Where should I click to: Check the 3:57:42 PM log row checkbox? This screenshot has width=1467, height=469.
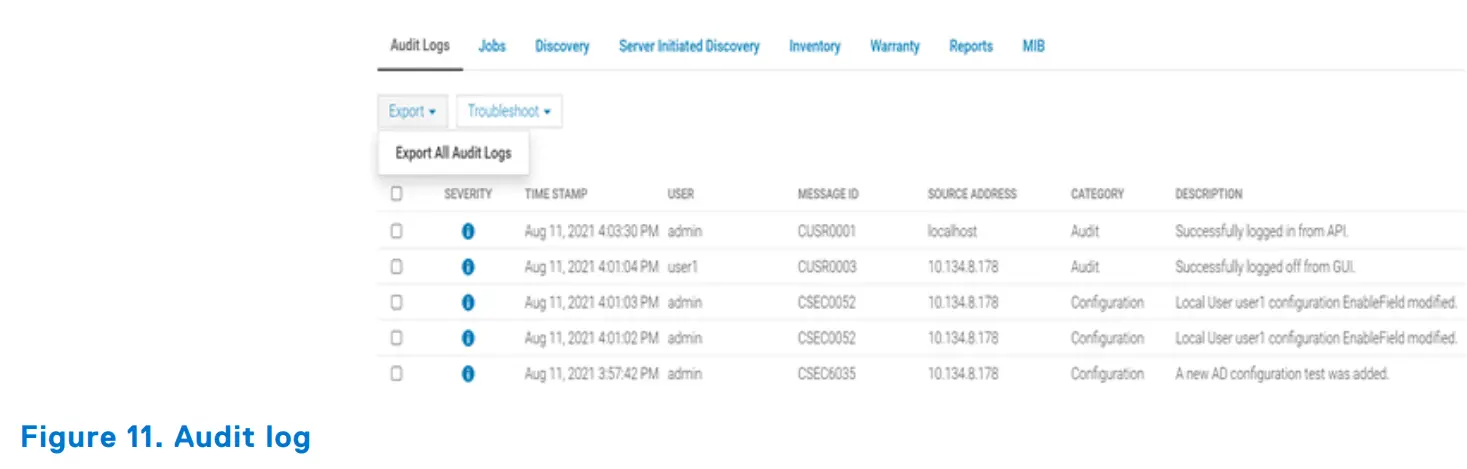396,373
